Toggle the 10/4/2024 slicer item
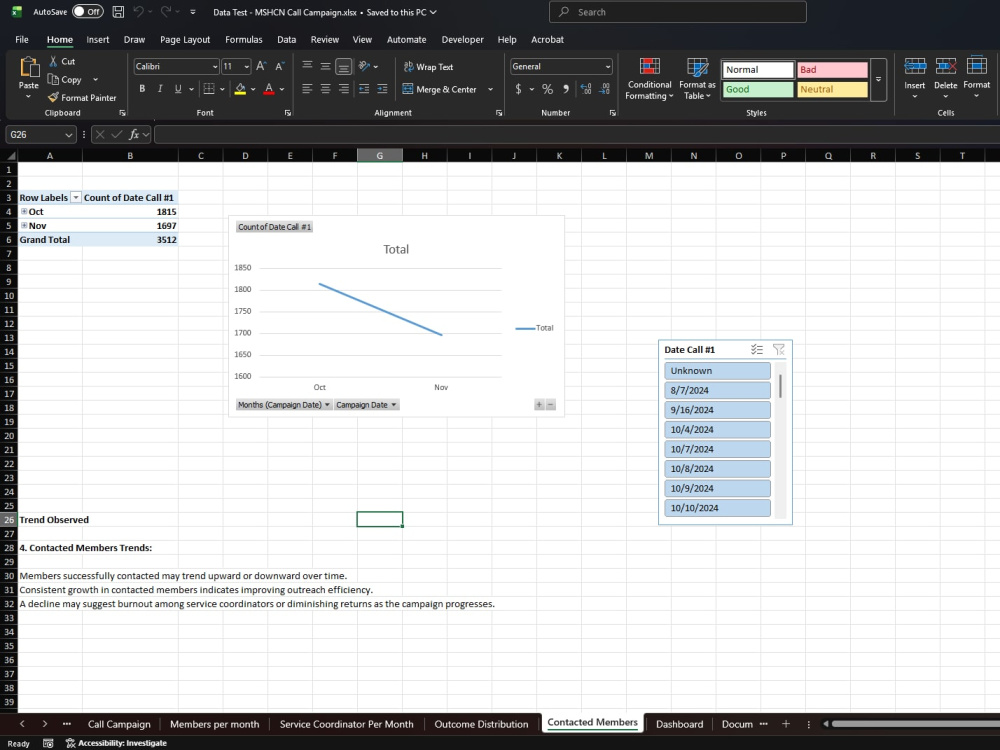The image size is (1000, 750). pos(717,429)
